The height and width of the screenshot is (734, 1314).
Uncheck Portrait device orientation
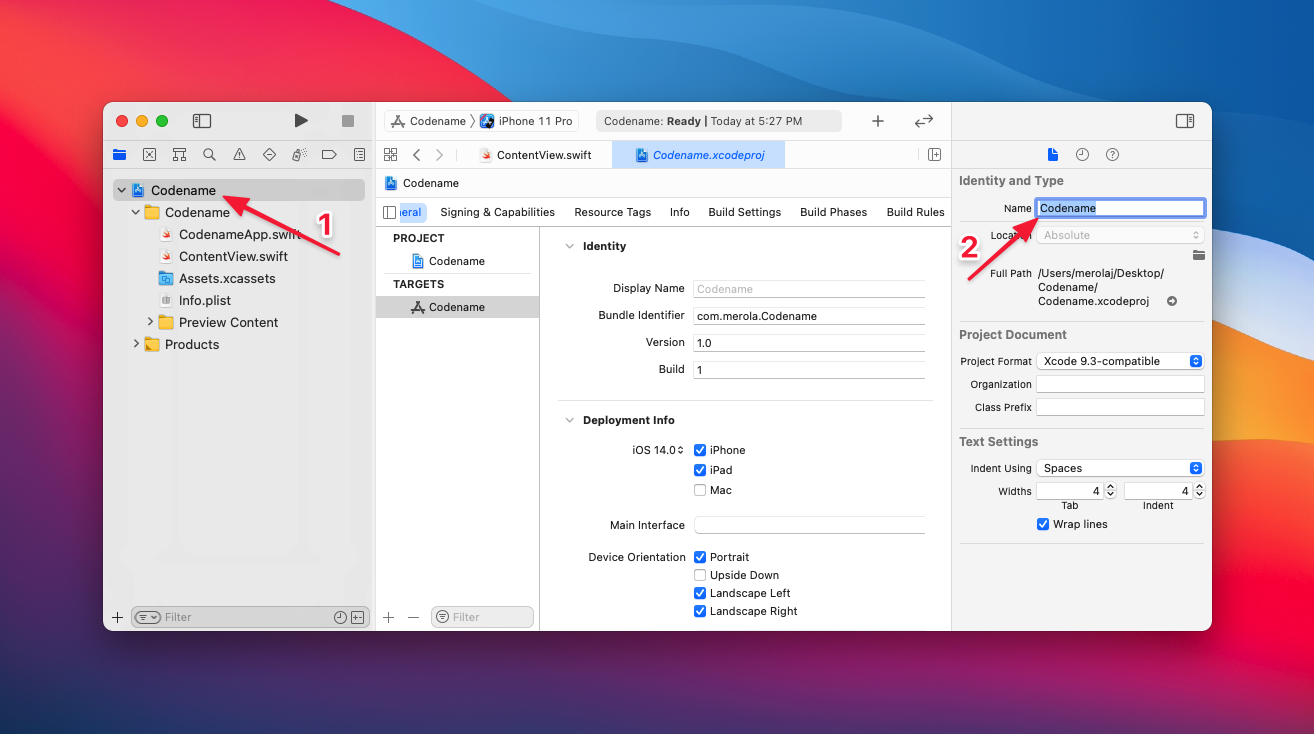[x=700, y=557]
